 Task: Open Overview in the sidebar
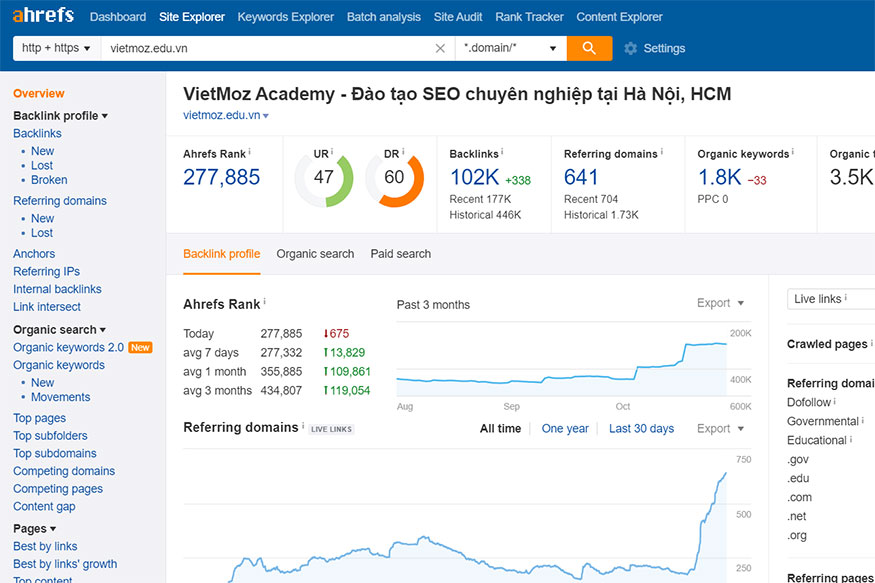point(39,93)
